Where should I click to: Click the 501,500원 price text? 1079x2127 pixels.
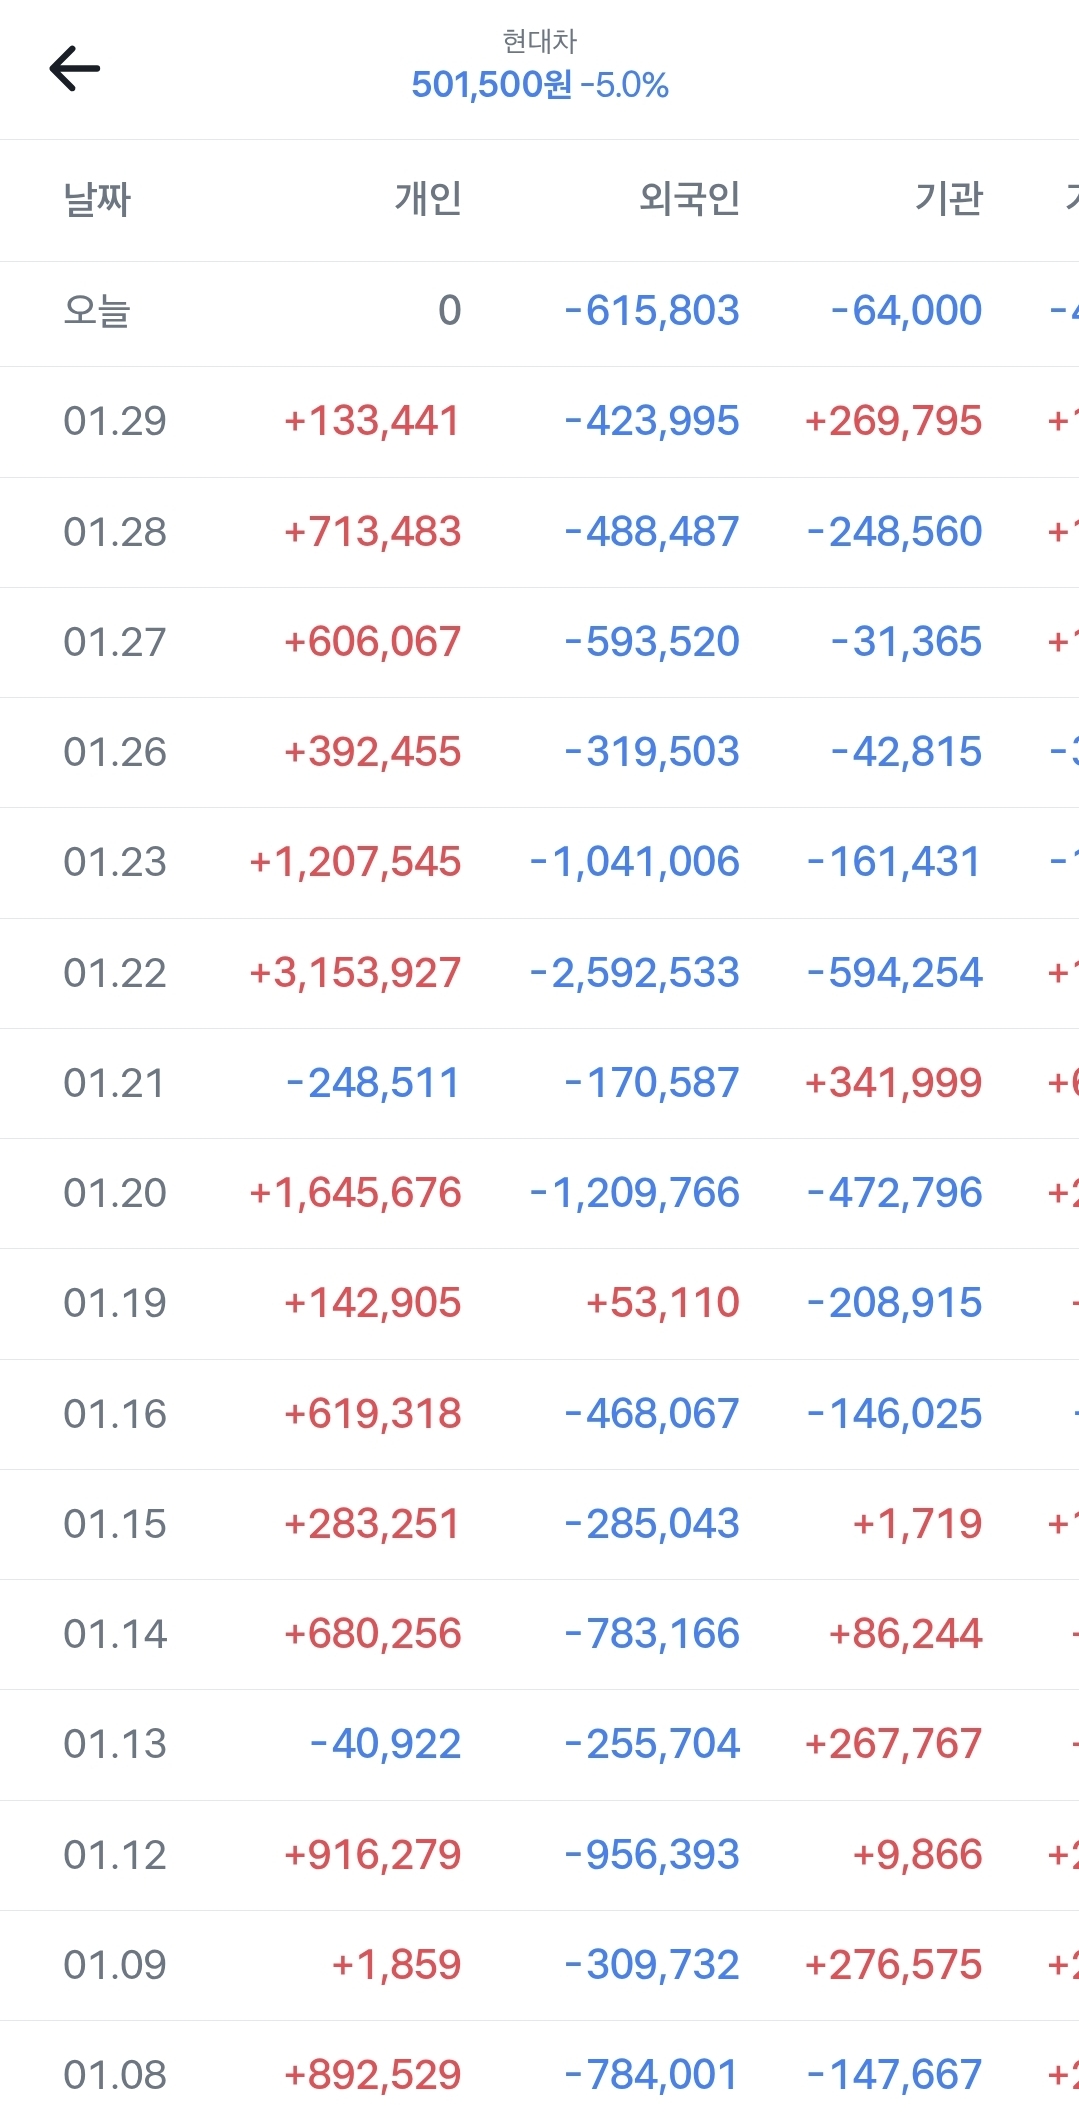click(x=491, y=85)
